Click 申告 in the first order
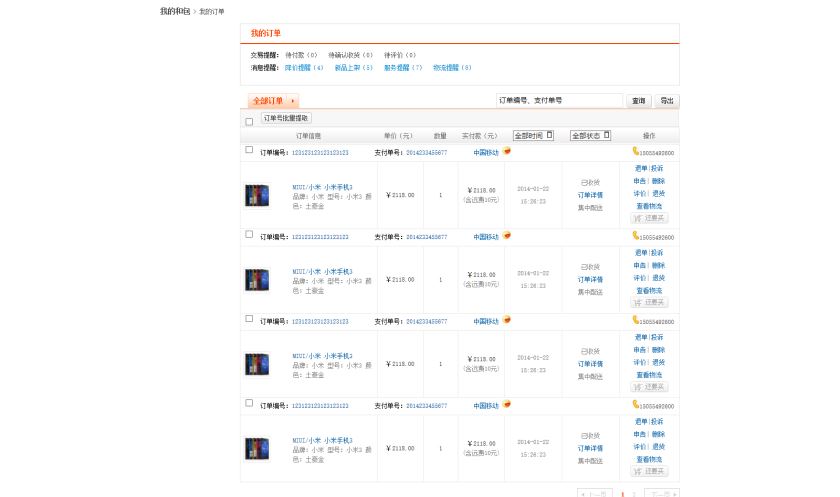This screenshot has height=497, width=840. pos(640,181)
